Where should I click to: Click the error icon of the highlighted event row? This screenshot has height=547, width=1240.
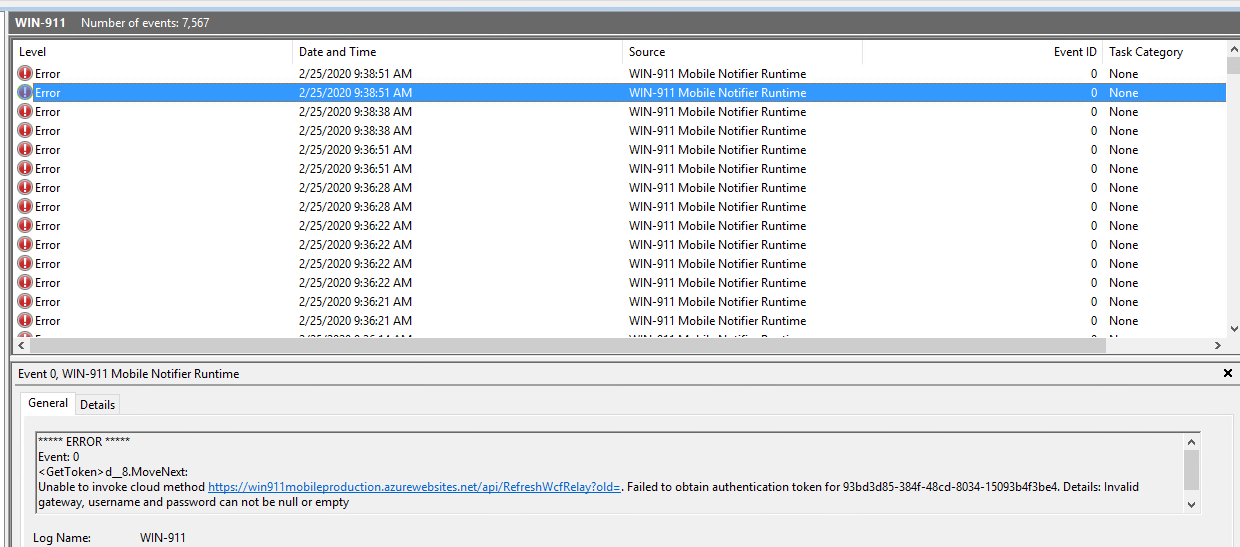tap(25, 93)
